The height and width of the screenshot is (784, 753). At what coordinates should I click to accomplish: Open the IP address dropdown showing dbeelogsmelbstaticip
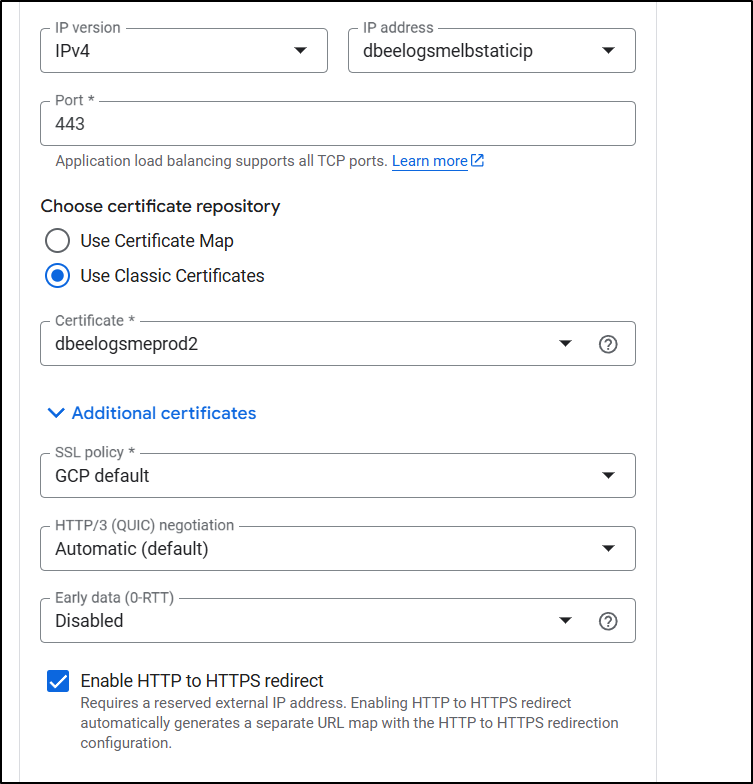(491, 51)
